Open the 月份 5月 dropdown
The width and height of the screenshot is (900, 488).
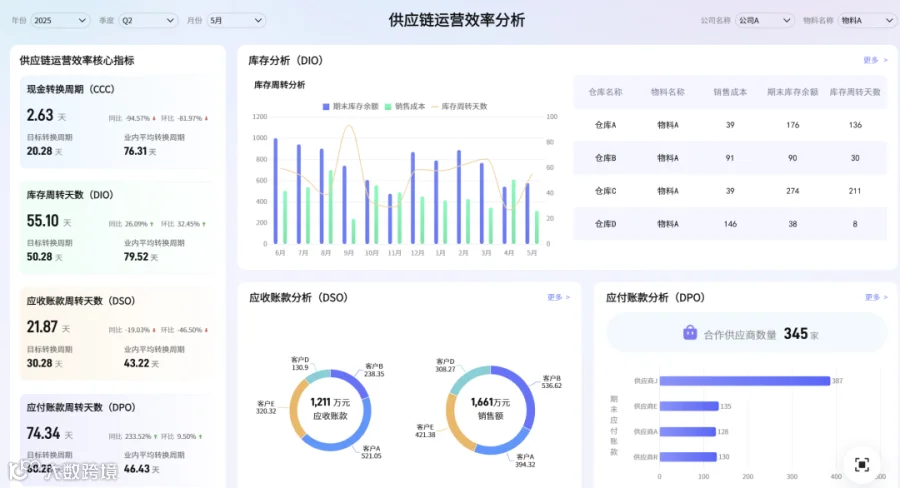tap(236, 20)
